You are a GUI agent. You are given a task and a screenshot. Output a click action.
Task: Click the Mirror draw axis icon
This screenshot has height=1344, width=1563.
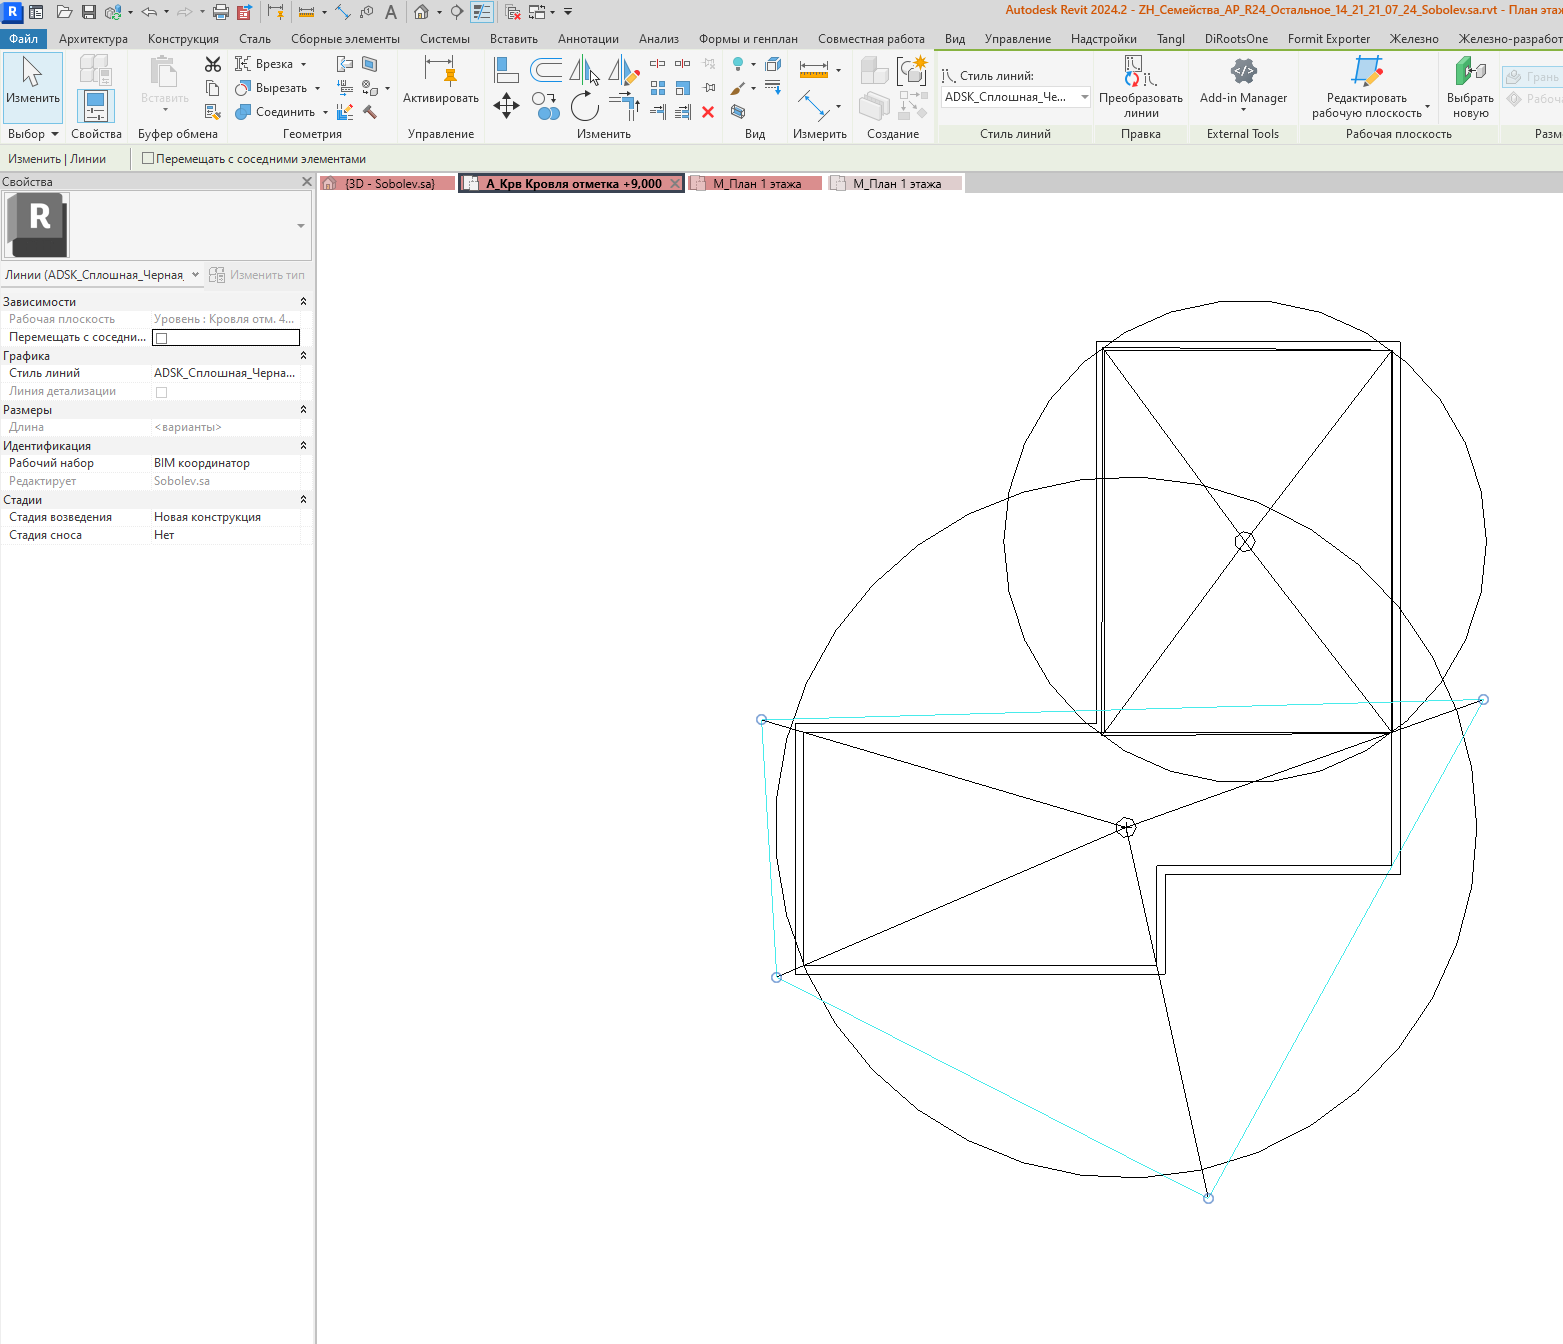[x=624, y=70]
